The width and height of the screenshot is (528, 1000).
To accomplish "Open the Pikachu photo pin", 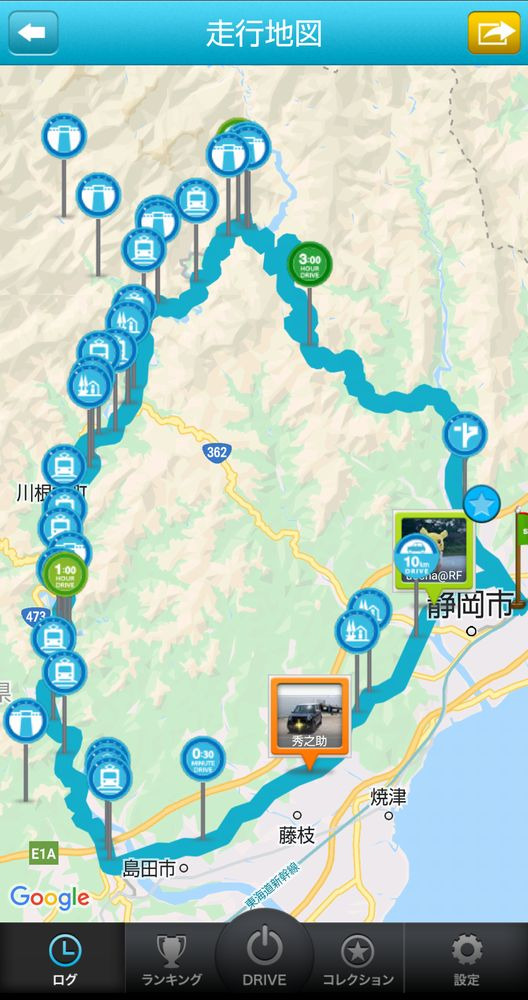I will 434,550.
